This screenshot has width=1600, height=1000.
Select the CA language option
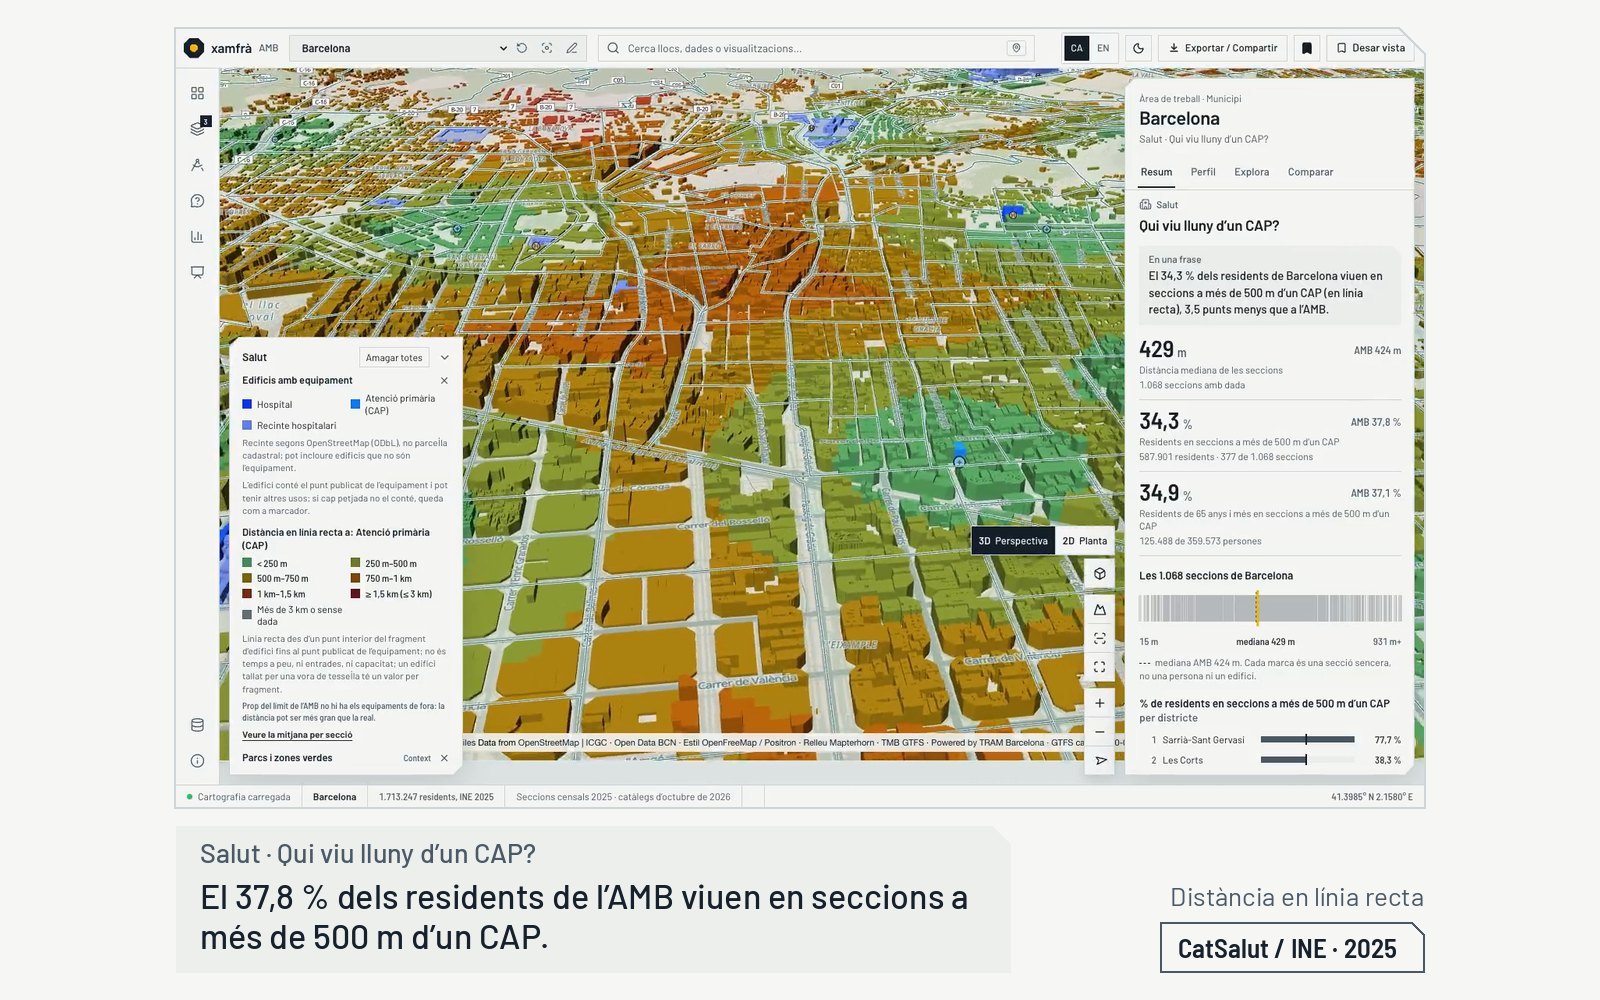pos(1076,48)
